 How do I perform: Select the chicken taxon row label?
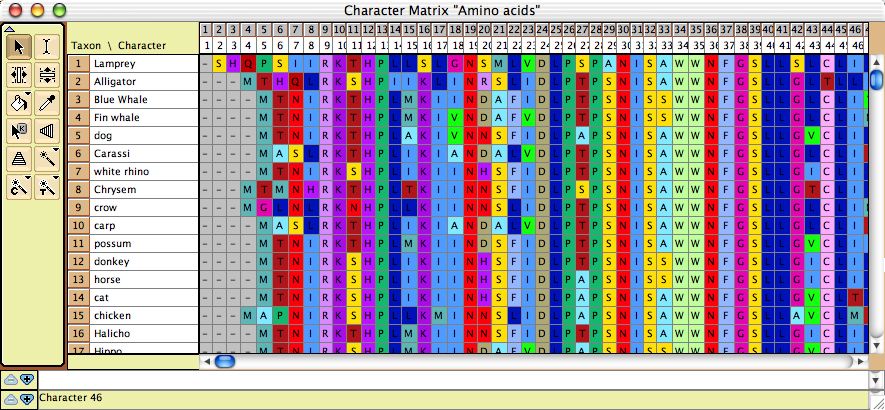click(x=112, y=315)
